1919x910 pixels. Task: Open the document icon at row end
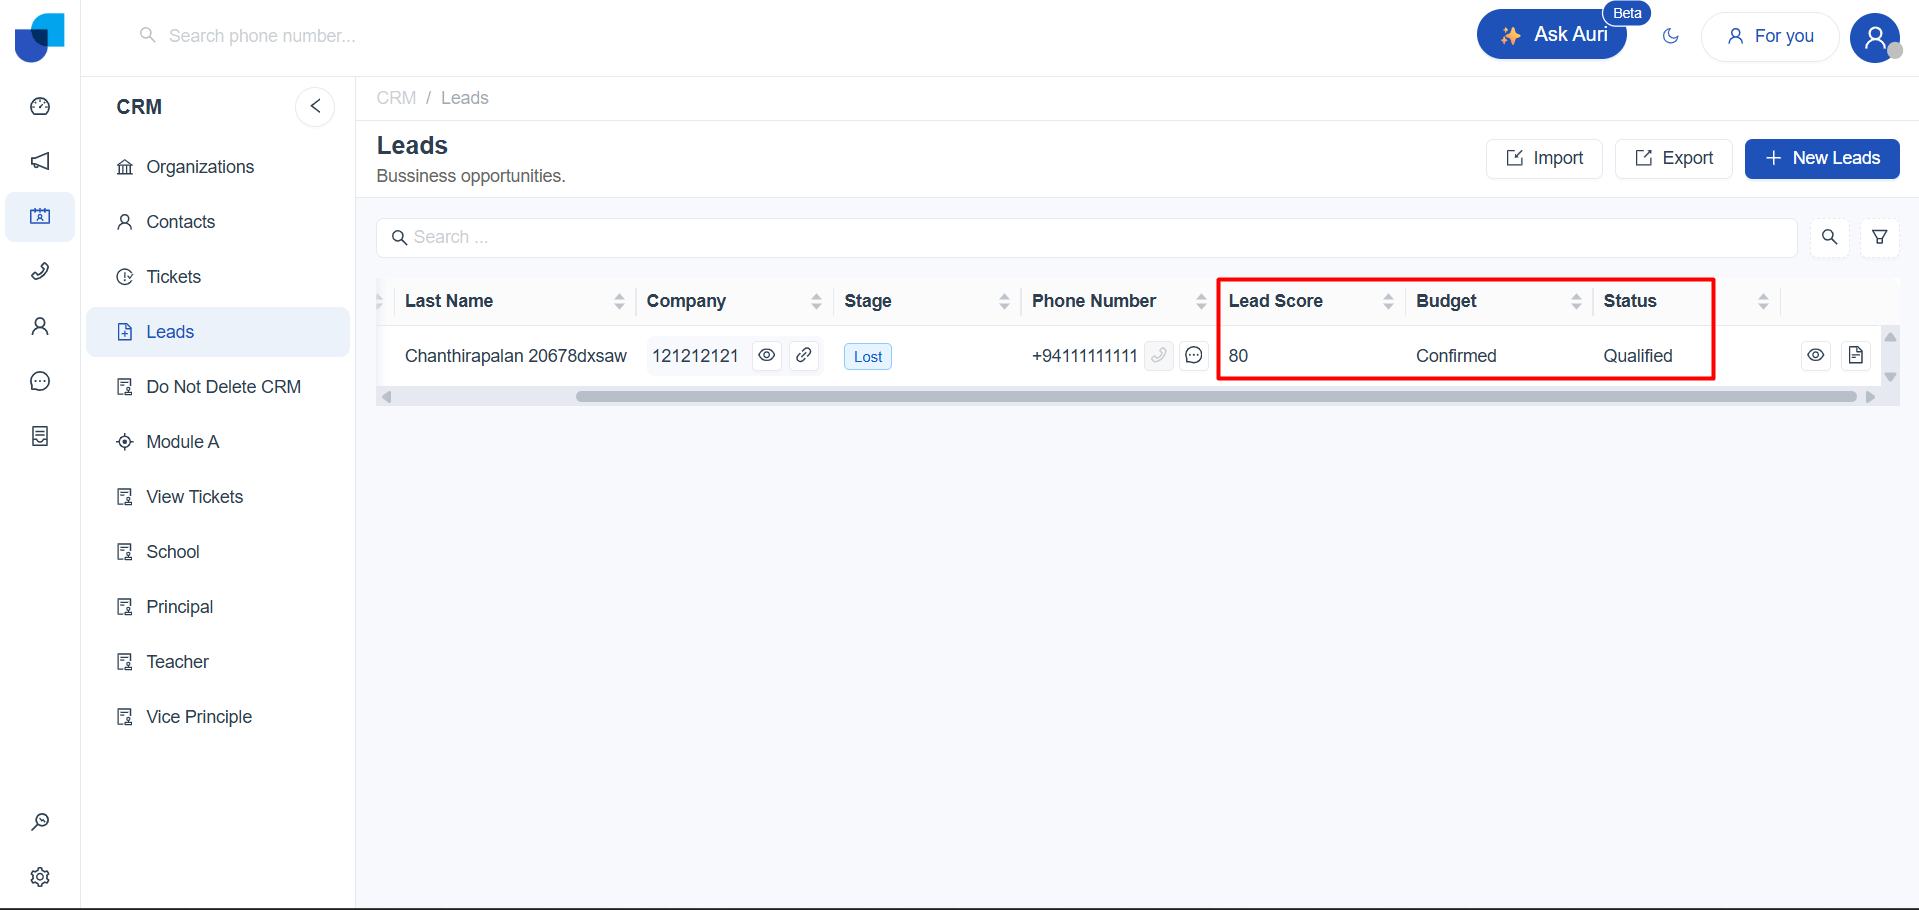click(1855, 356)
